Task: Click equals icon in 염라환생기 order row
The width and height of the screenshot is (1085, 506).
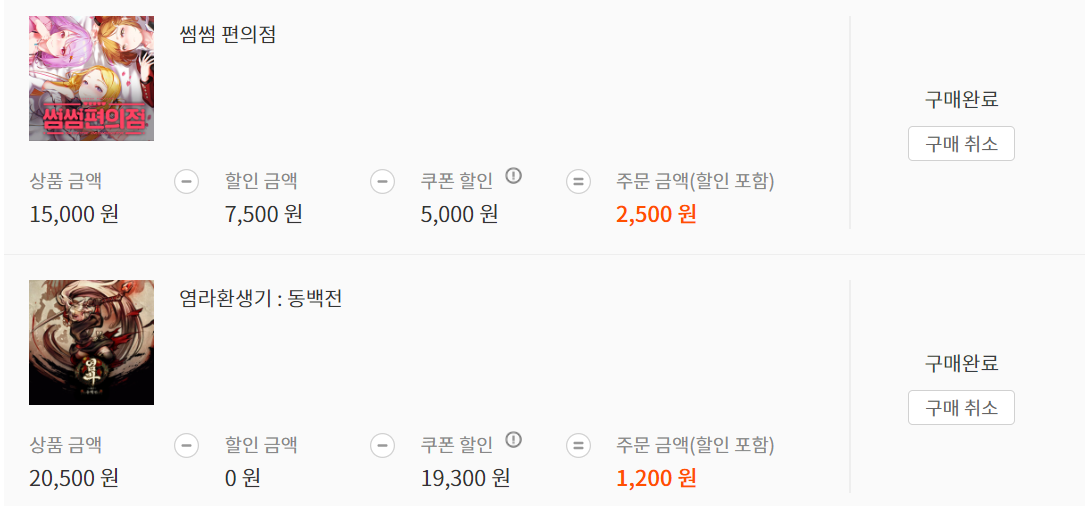Action: [x=578, y=446]
